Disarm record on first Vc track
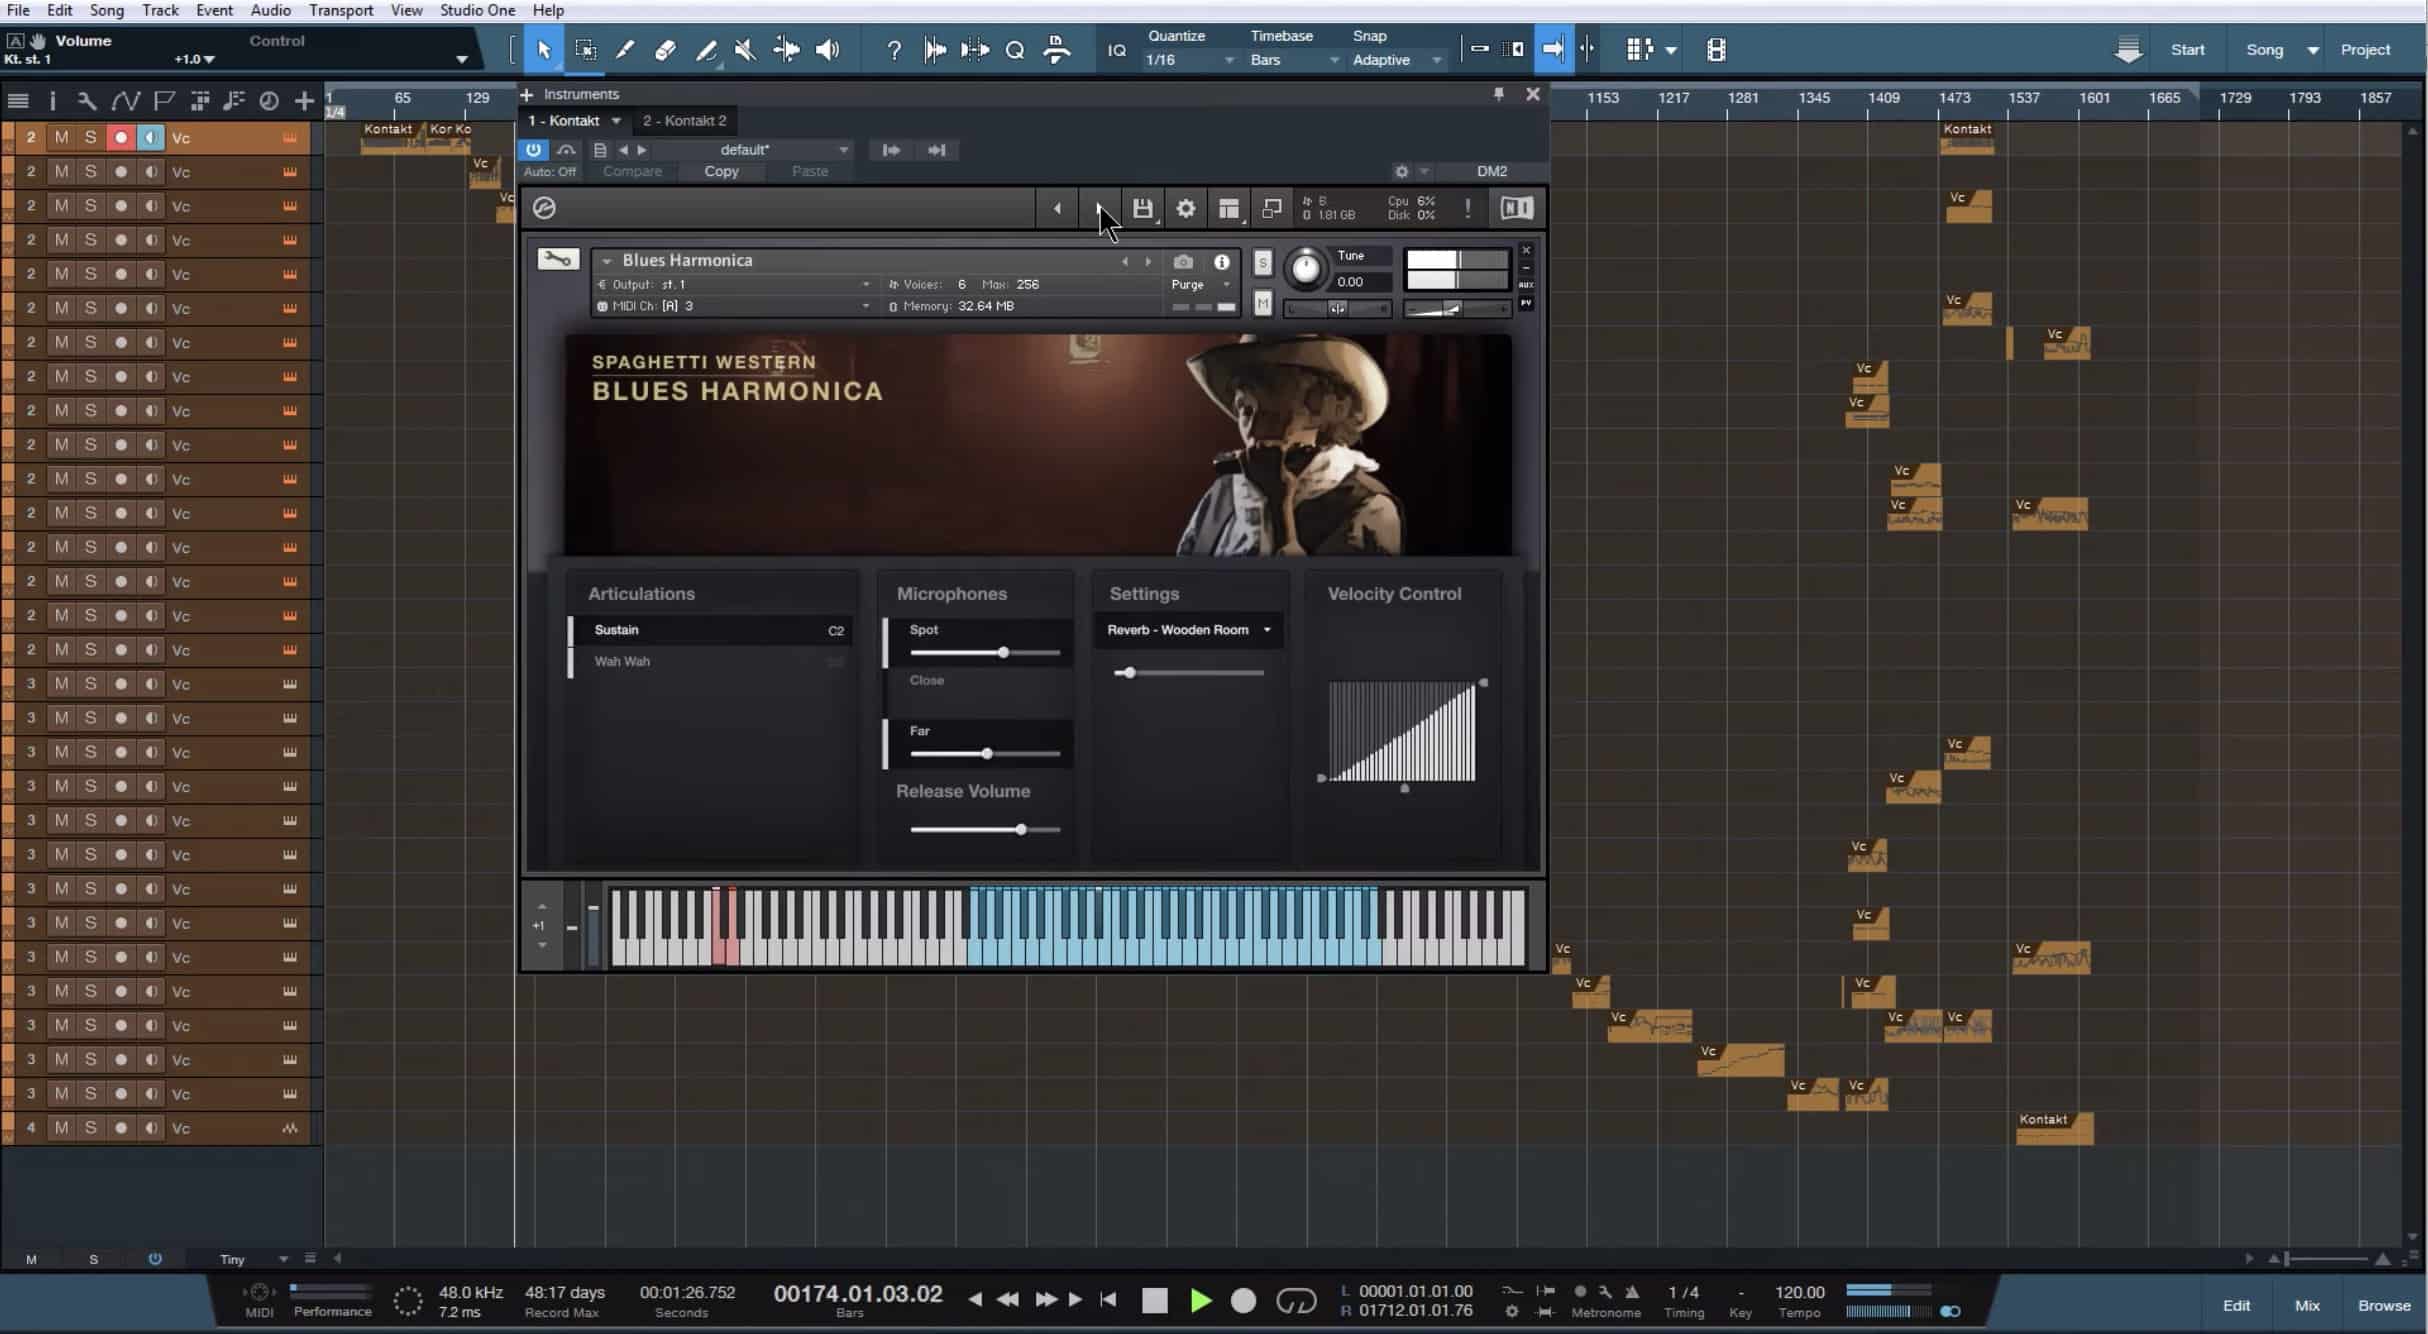2428x1334 pixels. point(121,138)
